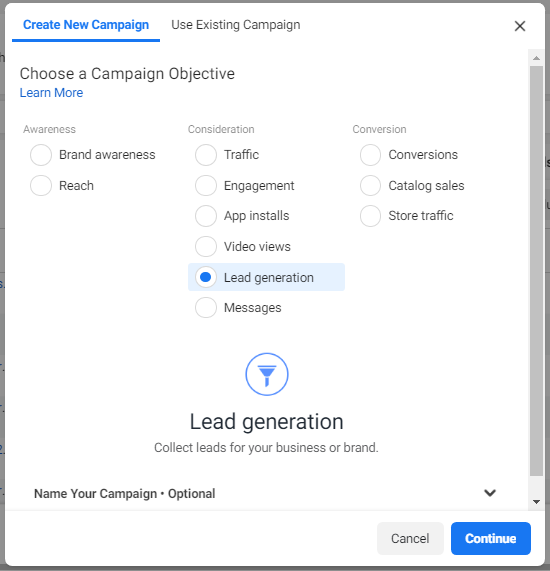
Task: Click the Lead generation funnel icon
Action: [267, 374]
